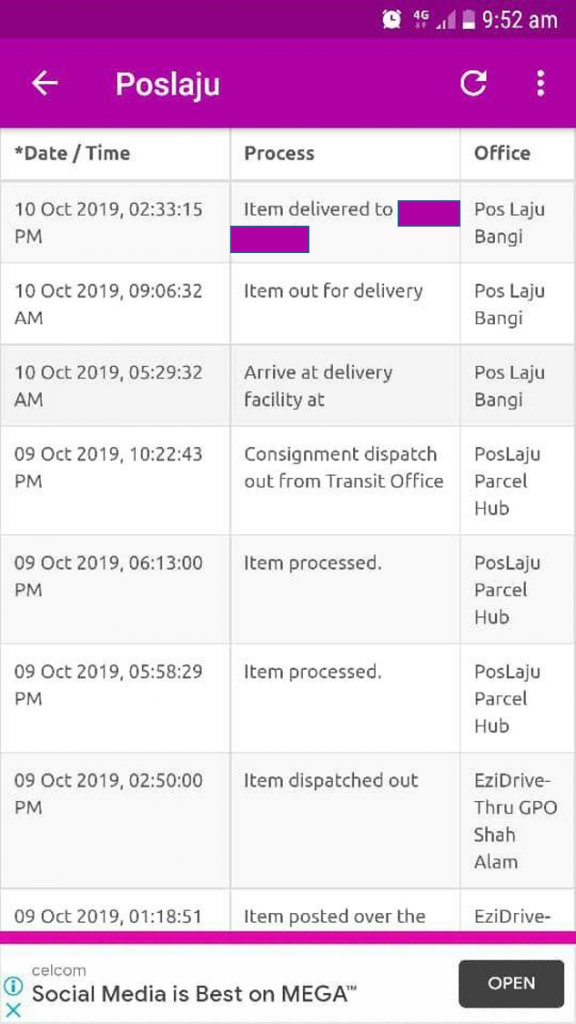Refresh the Poslaju tracking results
Image resolution: width=576 pixels, height=1024 pixels.
click(x=473, y=84)
